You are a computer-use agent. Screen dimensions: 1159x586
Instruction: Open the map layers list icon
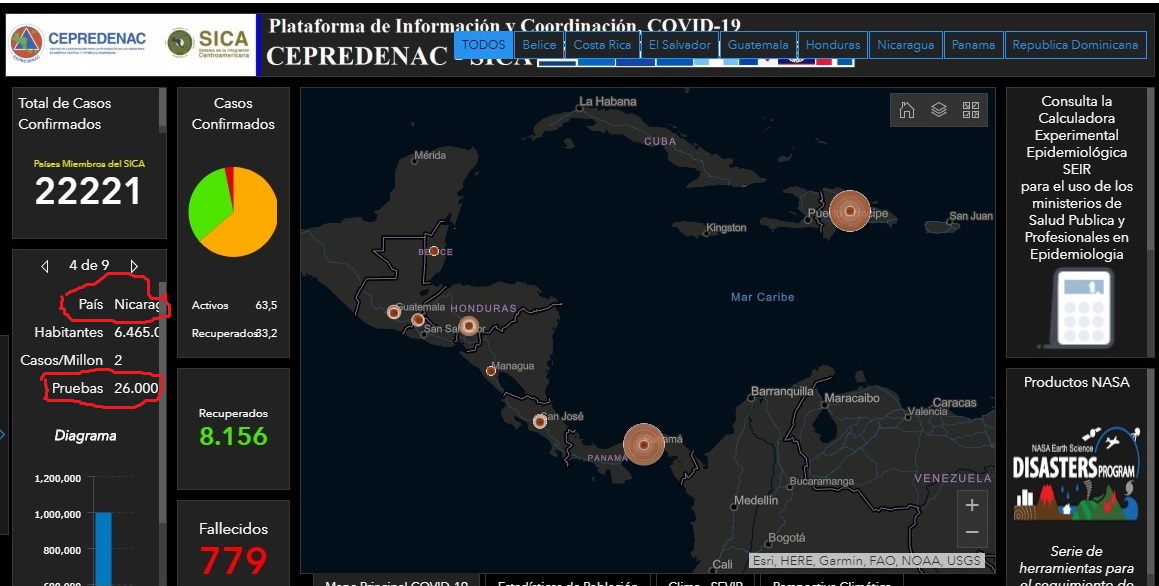tap(939, 110)
